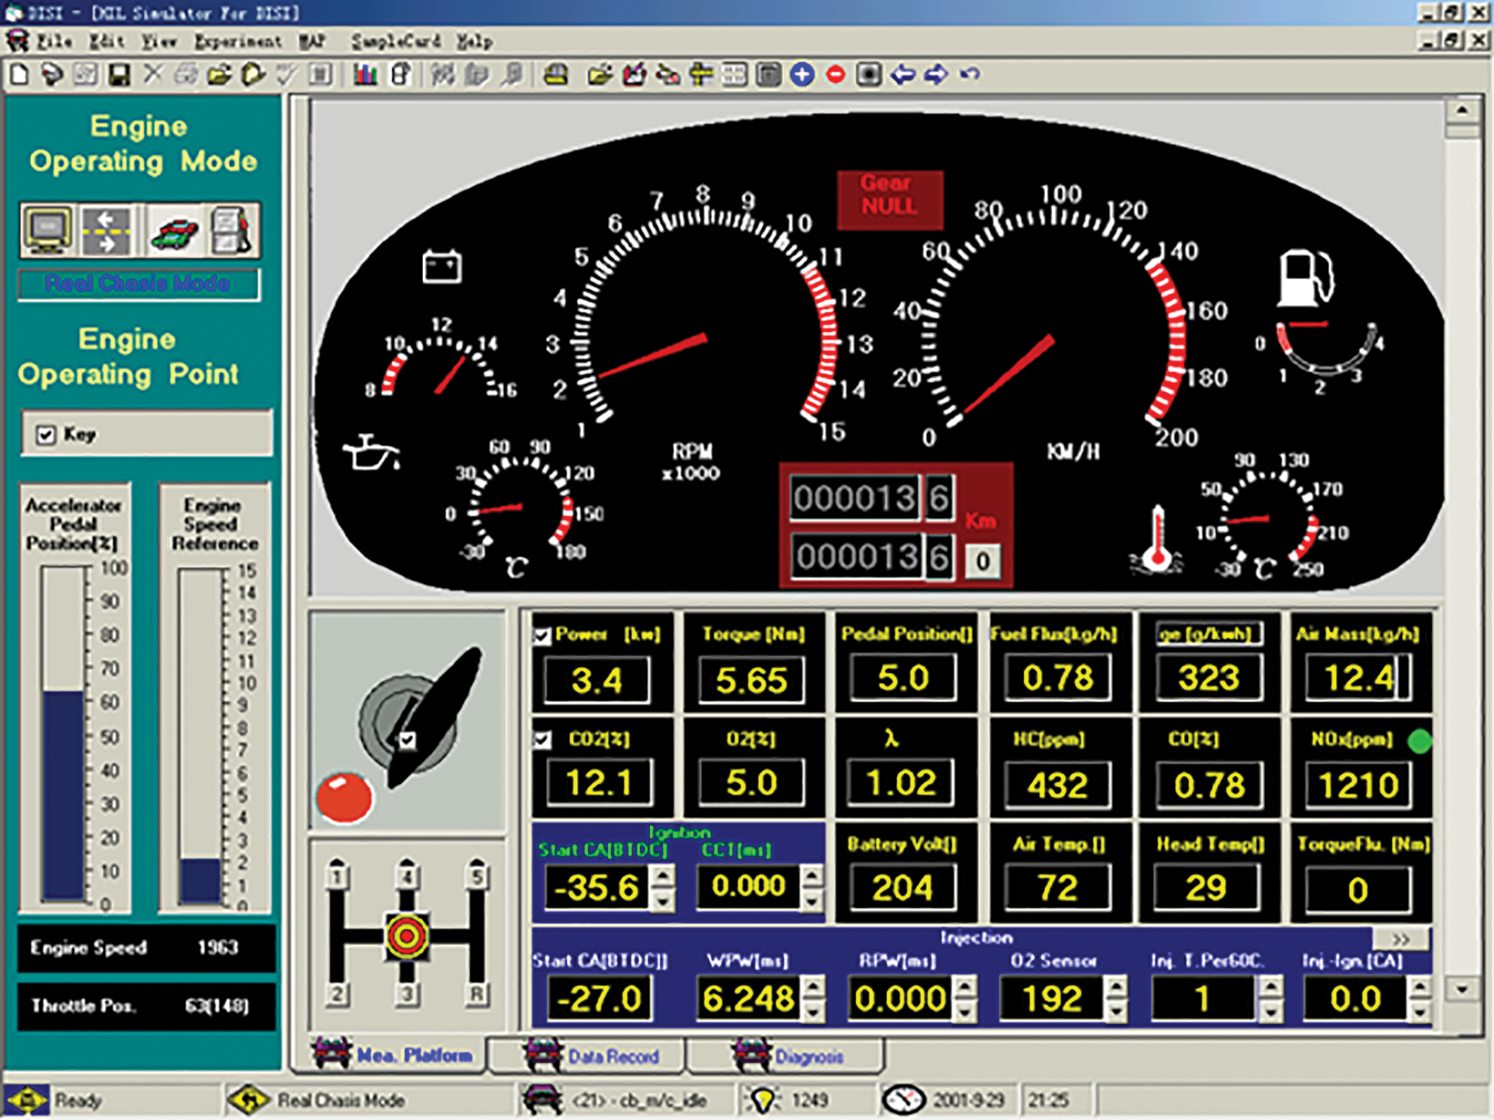
Task: Click the blue plus toolbar icon
Action: coord(802,75)
